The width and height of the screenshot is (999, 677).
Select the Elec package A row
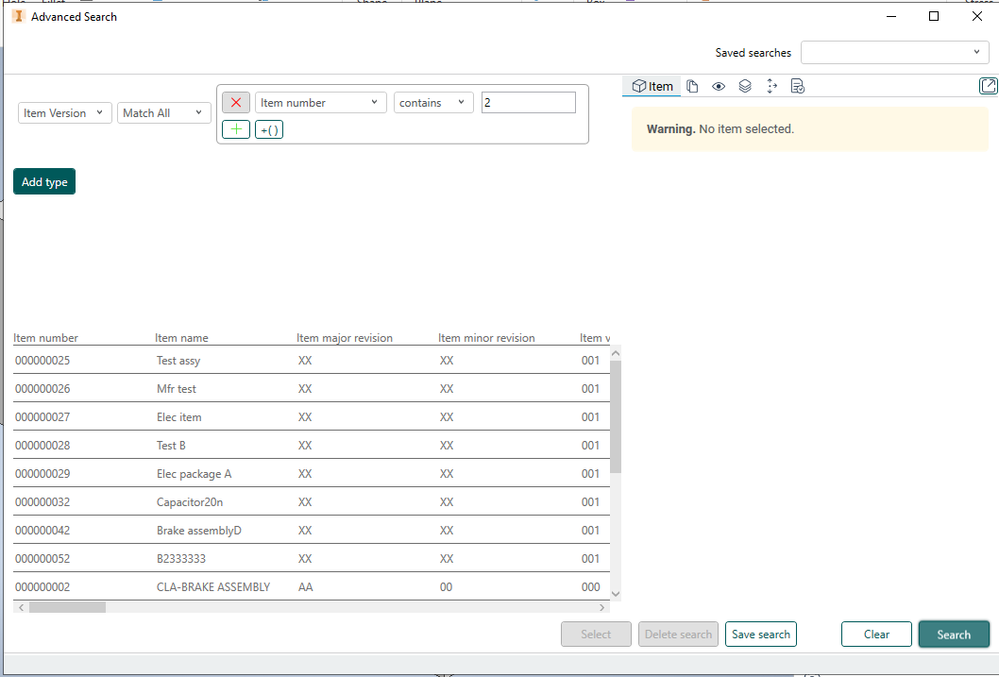(311, 474)
